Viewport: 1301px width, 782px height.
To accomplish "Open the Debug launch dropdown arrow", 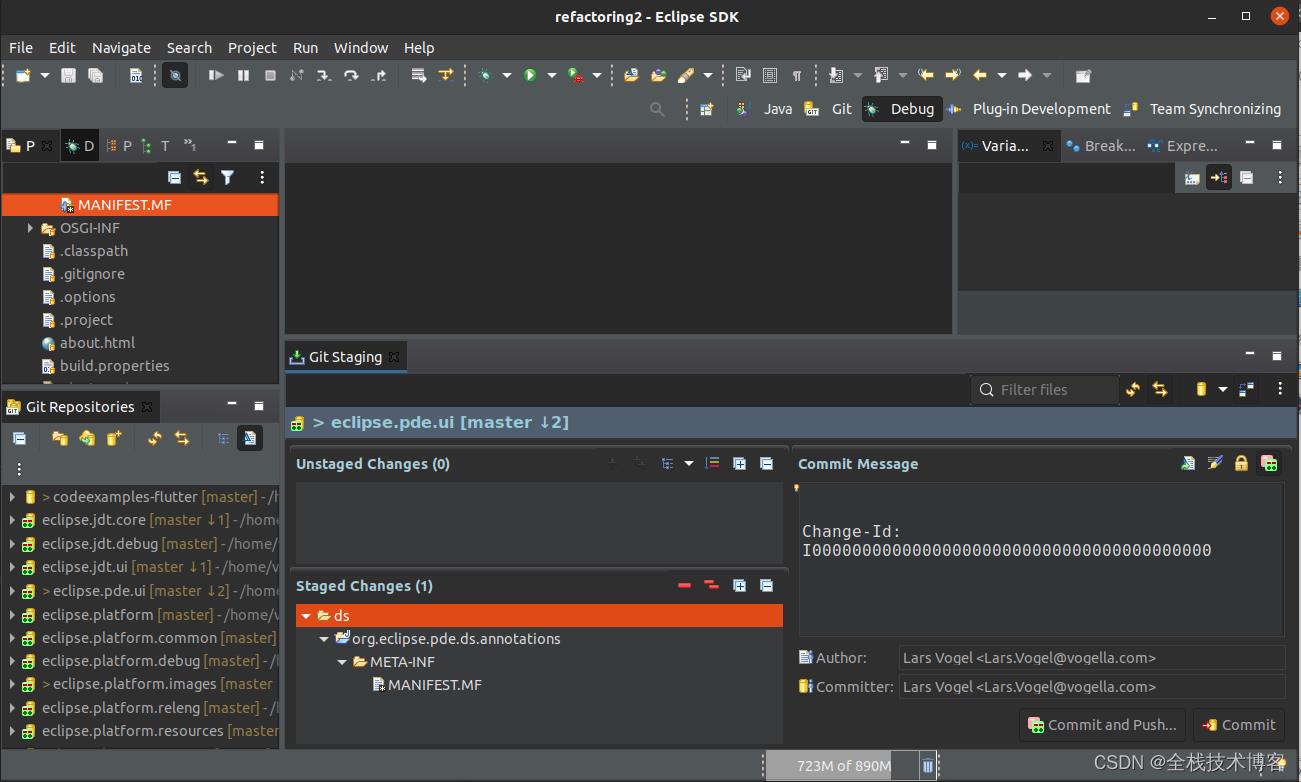I will point(506,75).
